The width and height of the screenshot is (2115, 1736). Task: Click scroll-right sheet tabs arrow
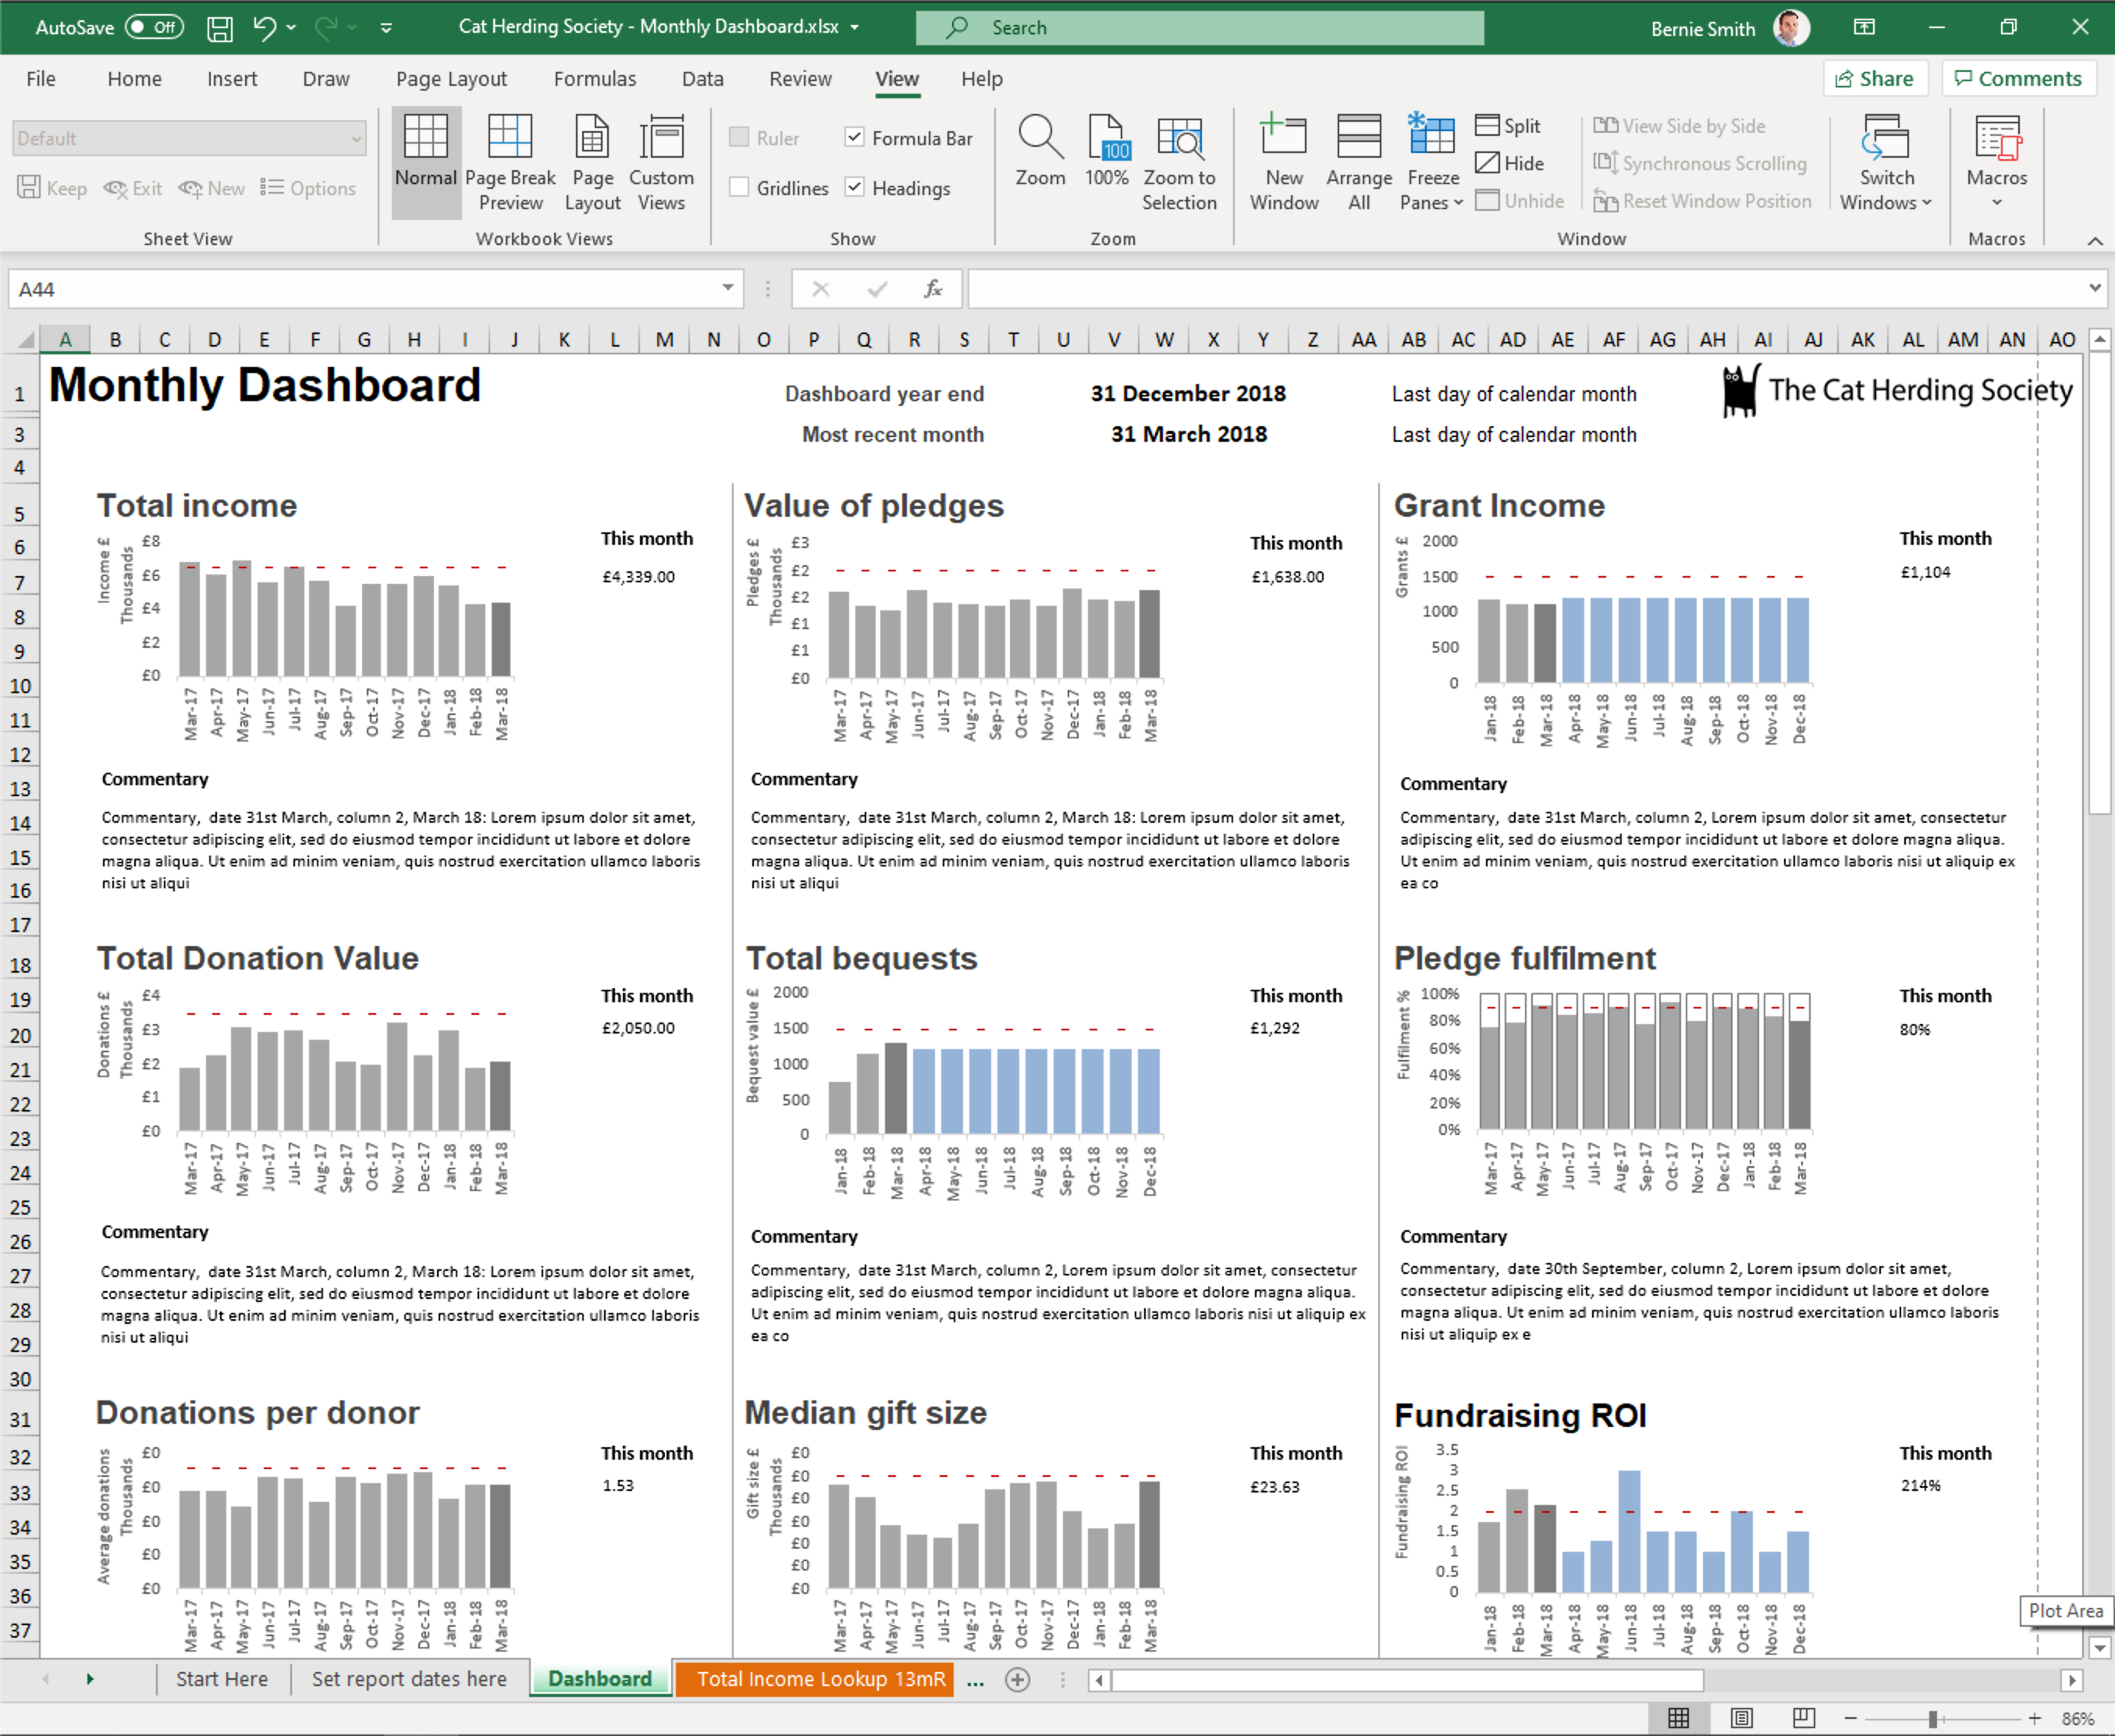[90, 1679]
